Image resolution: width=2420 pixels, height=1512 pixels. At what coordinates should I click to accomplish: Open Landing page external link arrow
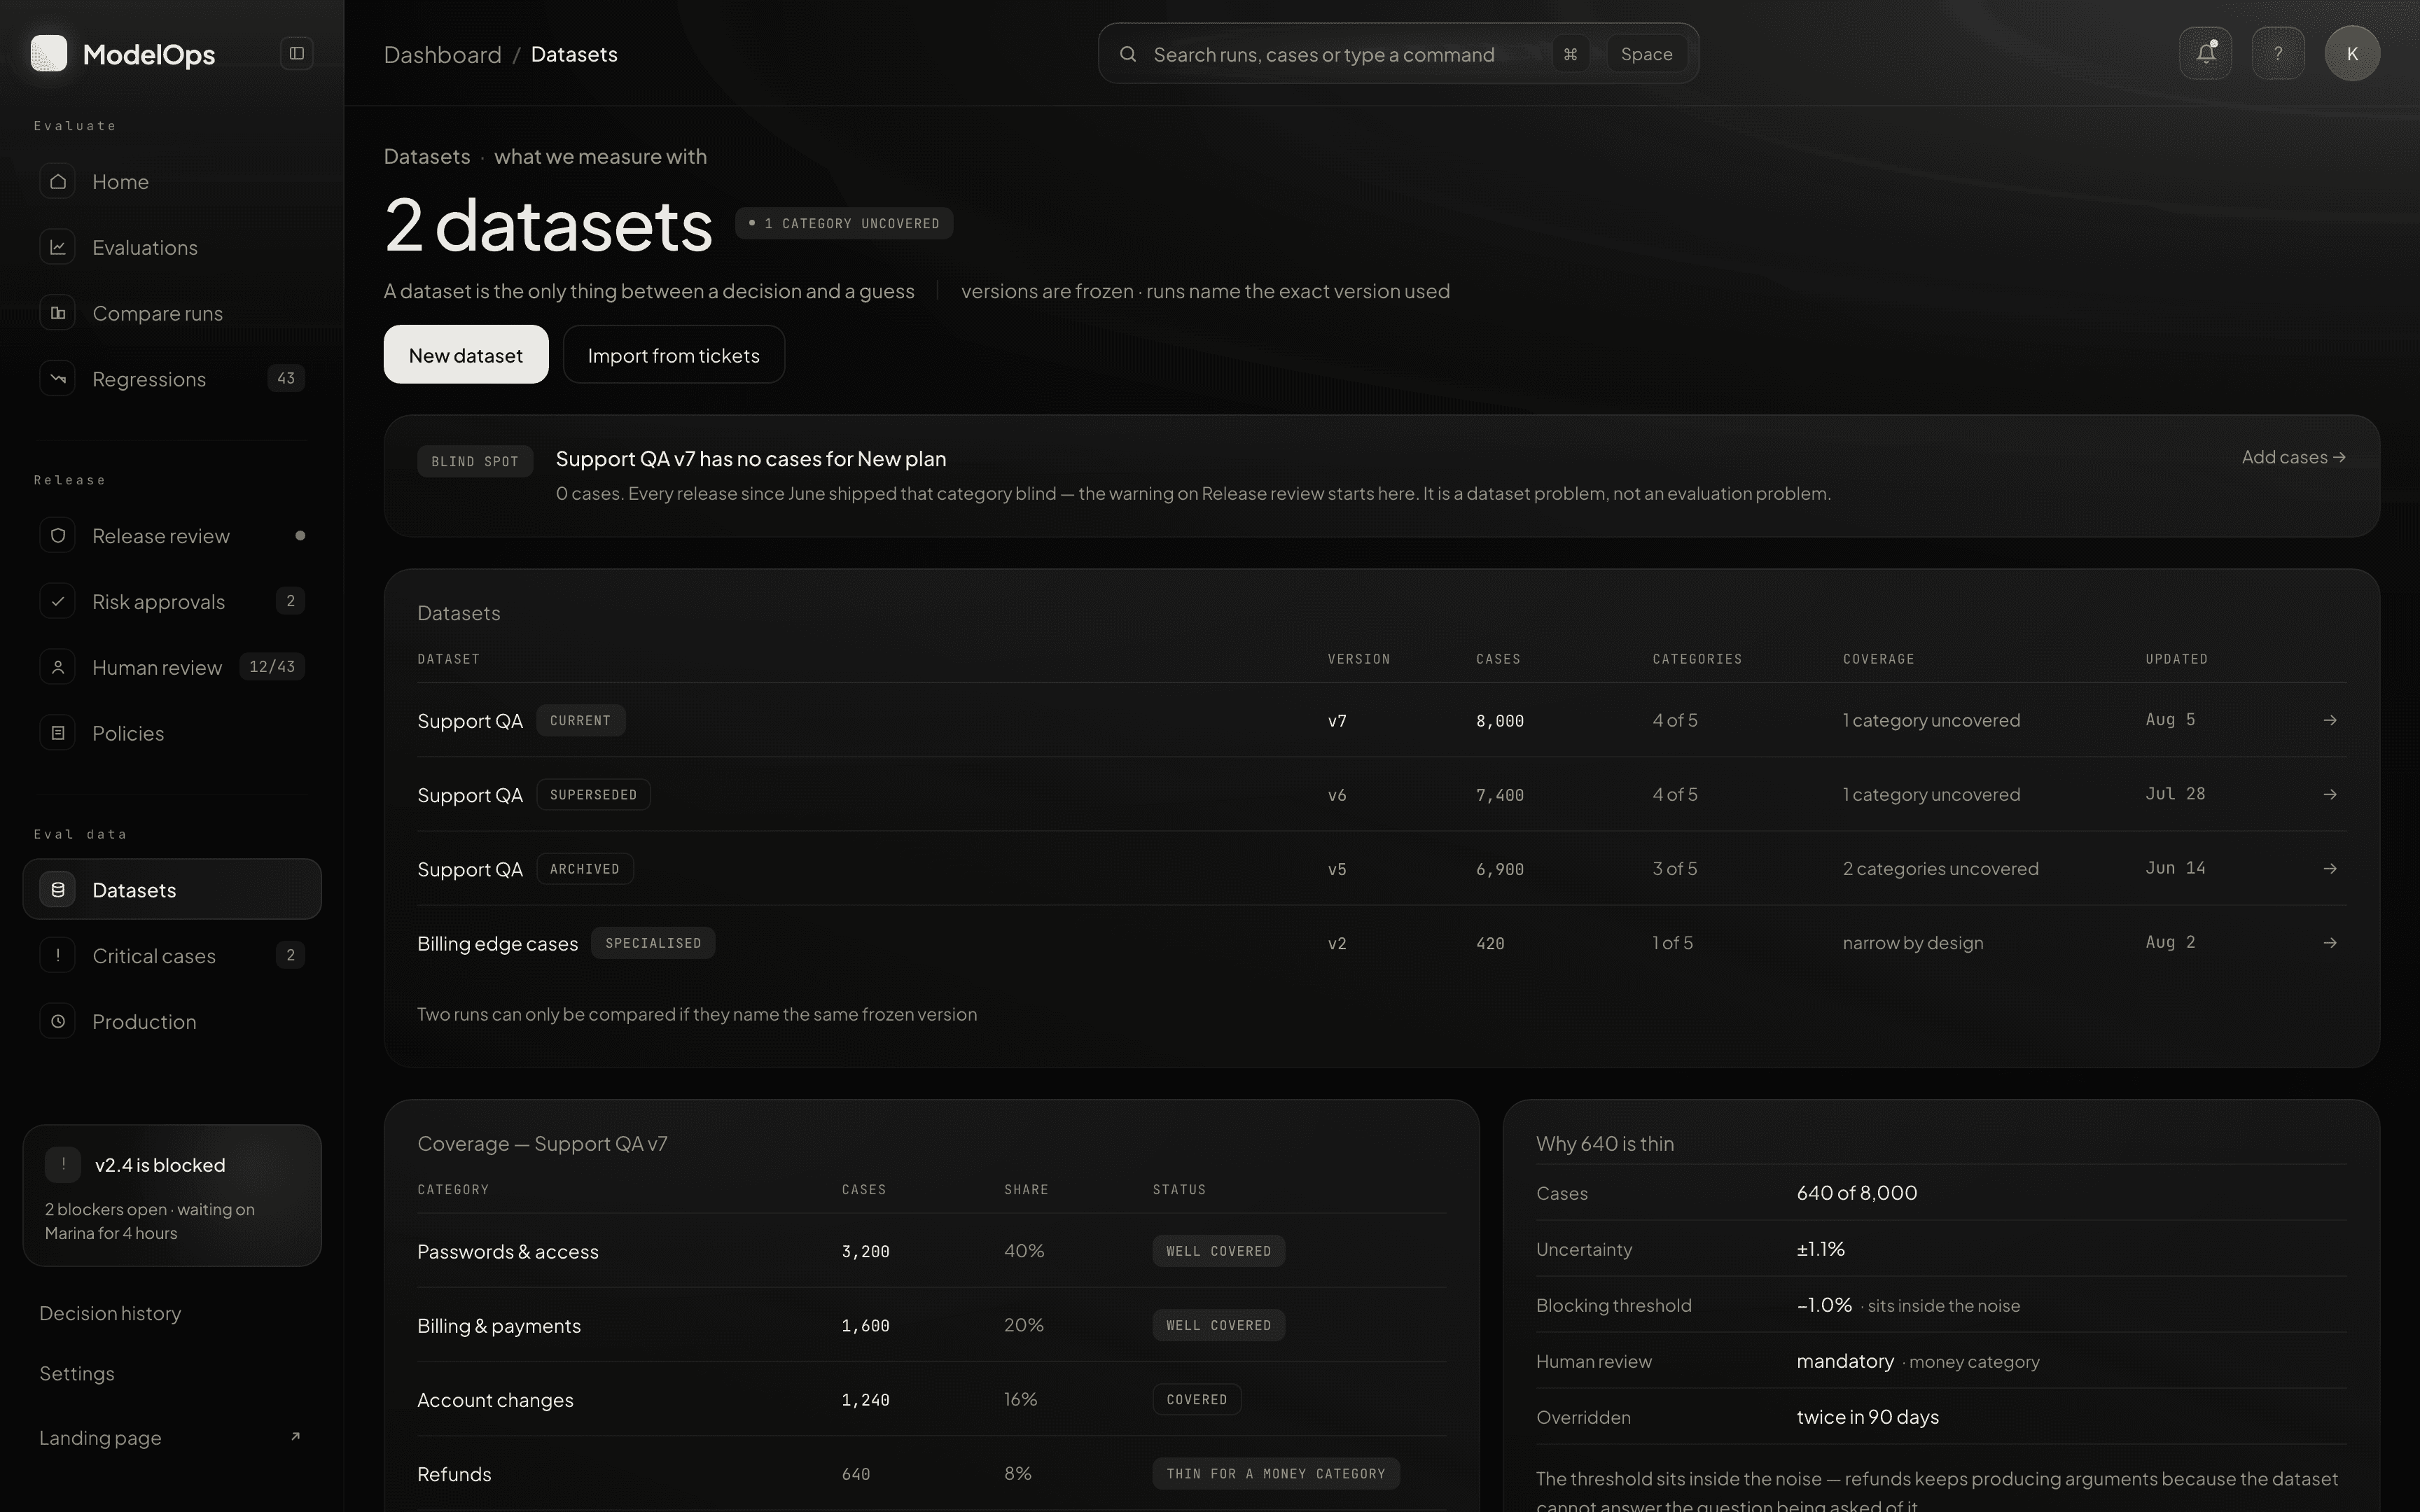(295, 1437)
